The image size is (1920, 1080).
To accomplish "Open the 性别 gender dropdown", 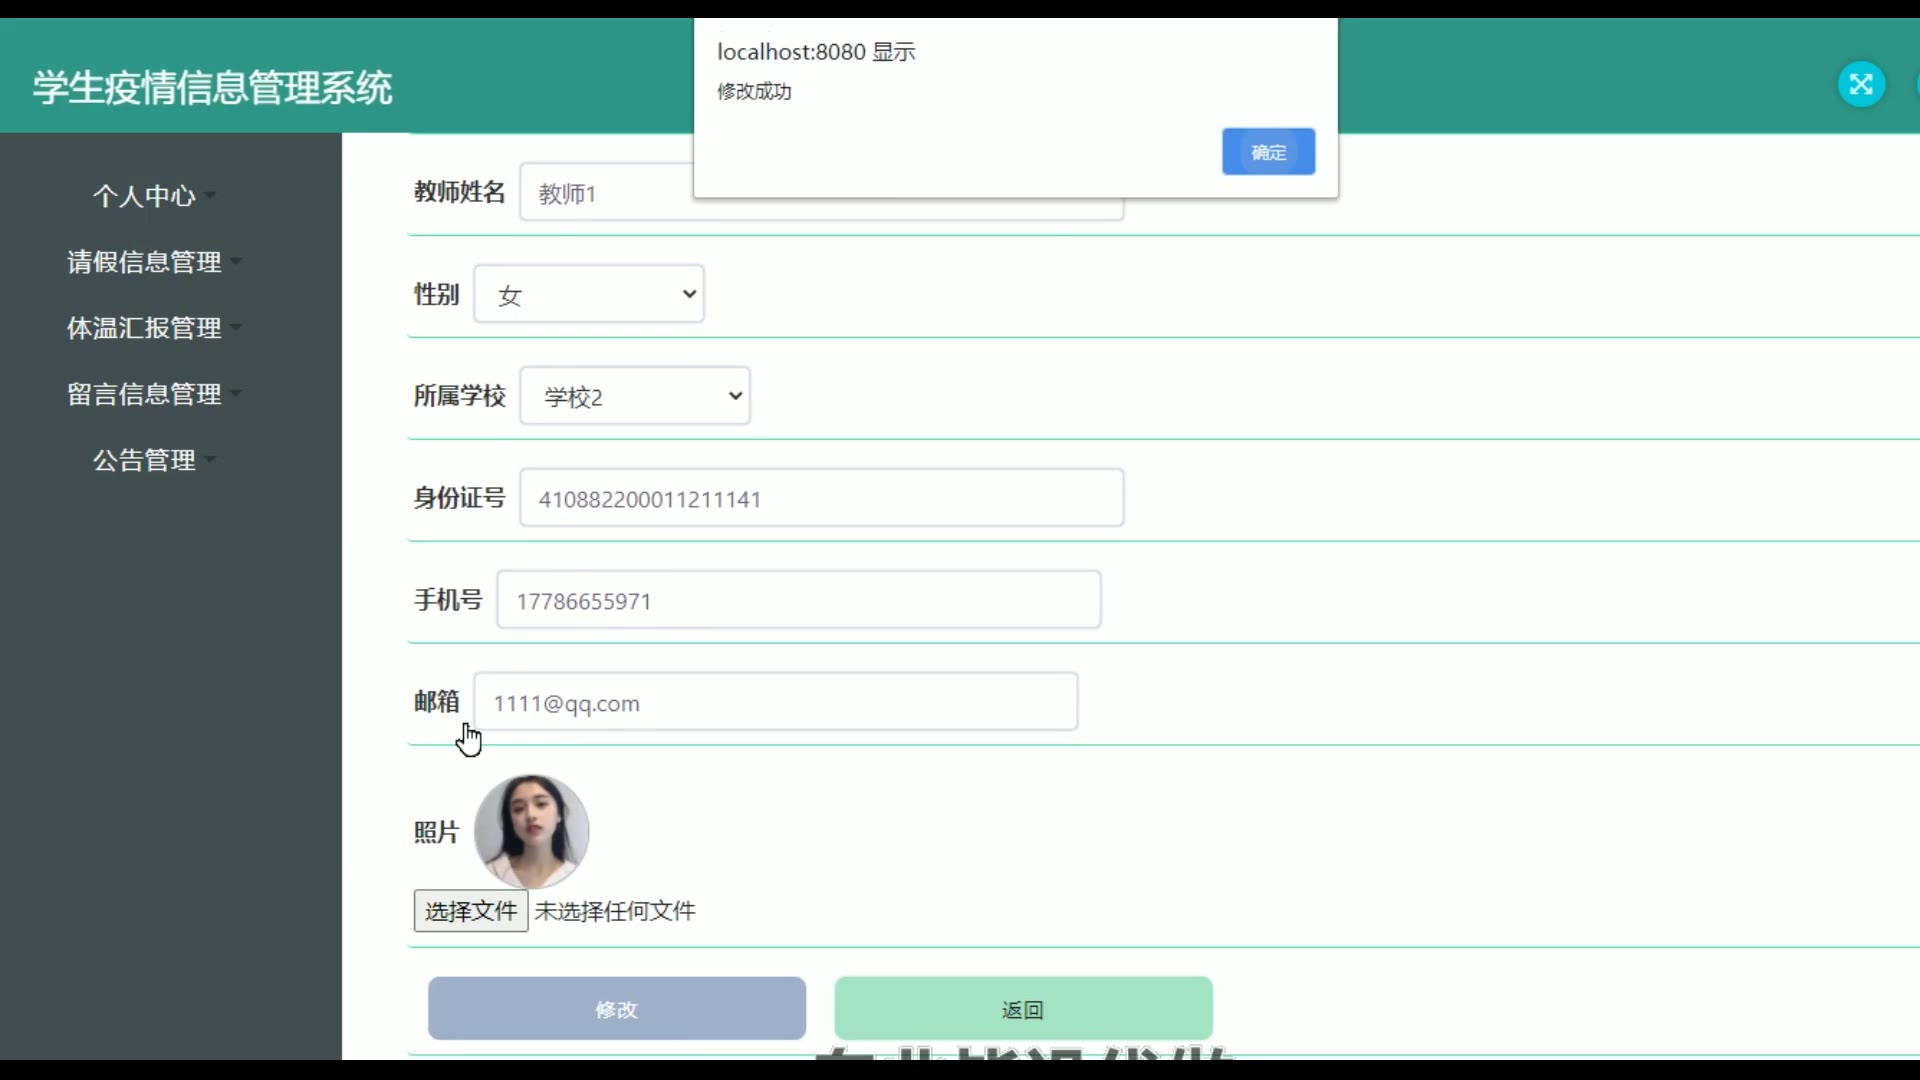I will coord(589,294).
